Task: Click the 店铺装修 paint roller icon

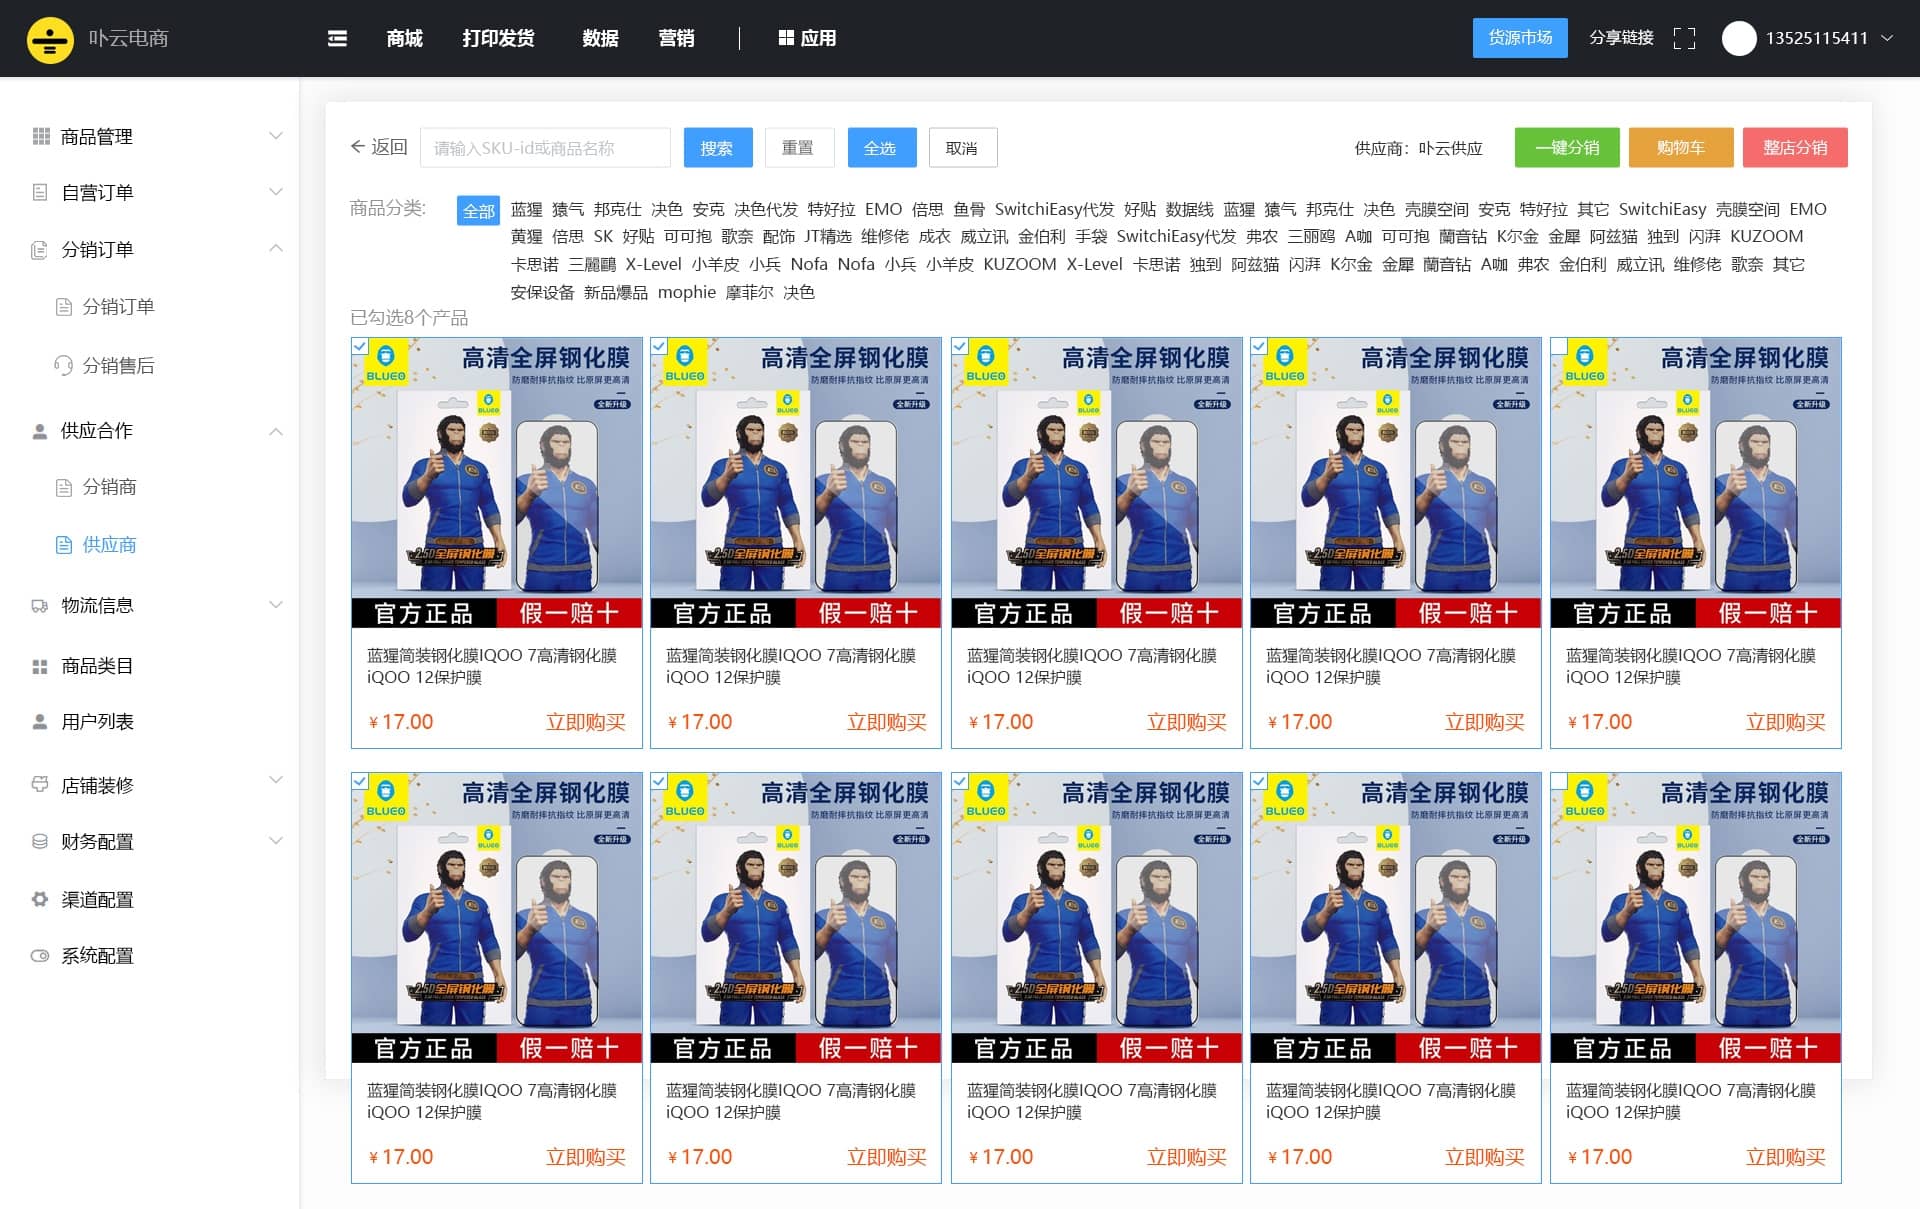Action: click(40, 785)
